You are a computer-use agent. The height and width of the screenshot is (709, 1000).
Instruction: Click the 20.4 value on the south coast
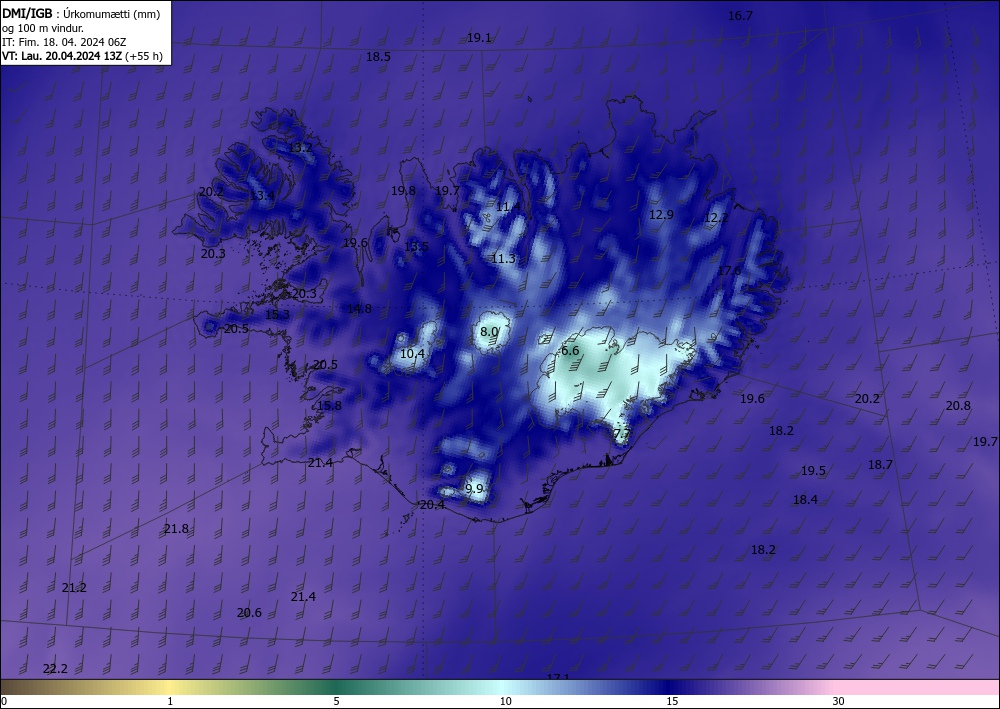tap(432, 504)
